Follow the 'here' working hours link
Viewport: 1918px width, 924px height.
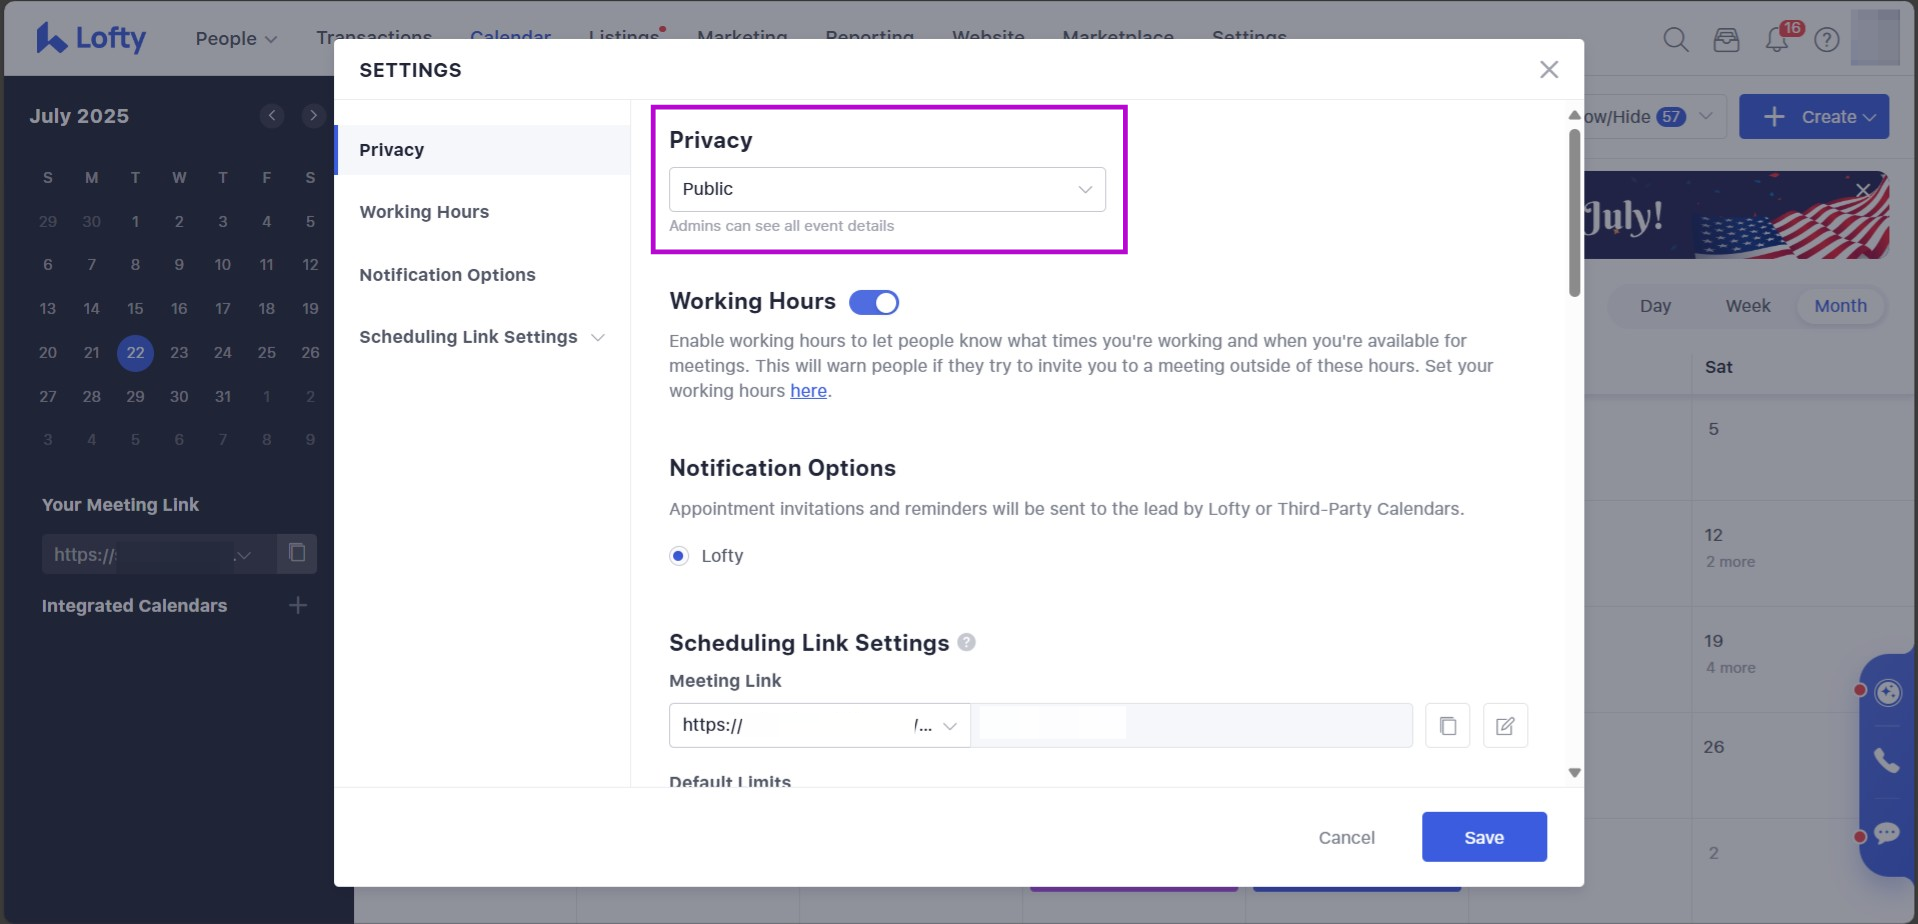pos(808,391)
